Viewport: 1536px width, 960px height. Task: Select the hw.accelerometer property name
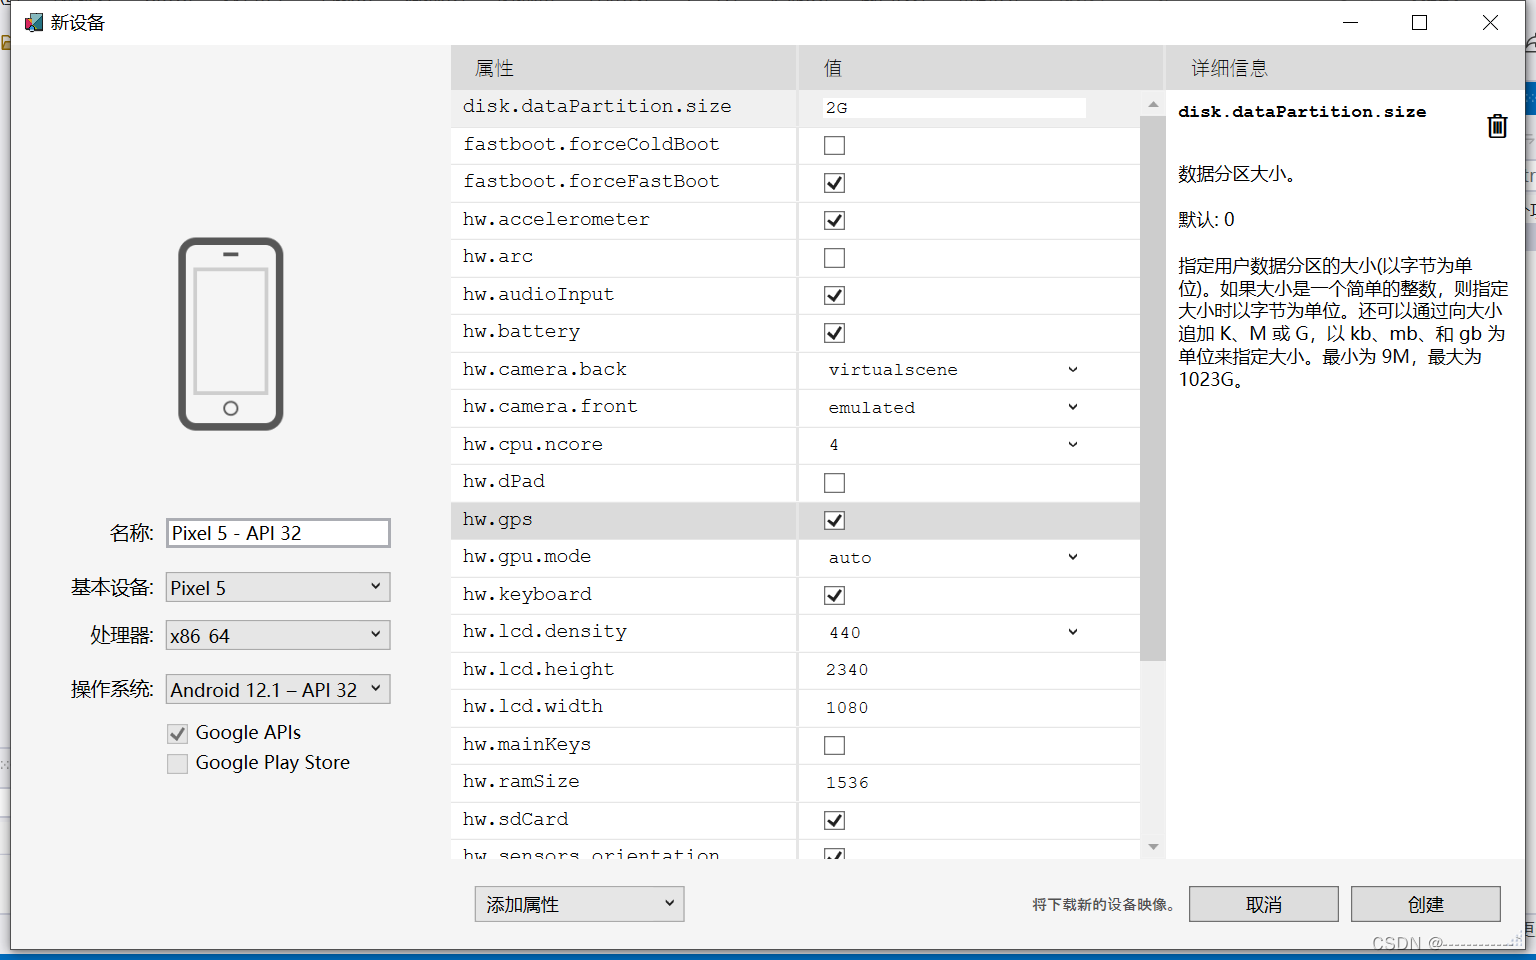[x=556, y=220]
